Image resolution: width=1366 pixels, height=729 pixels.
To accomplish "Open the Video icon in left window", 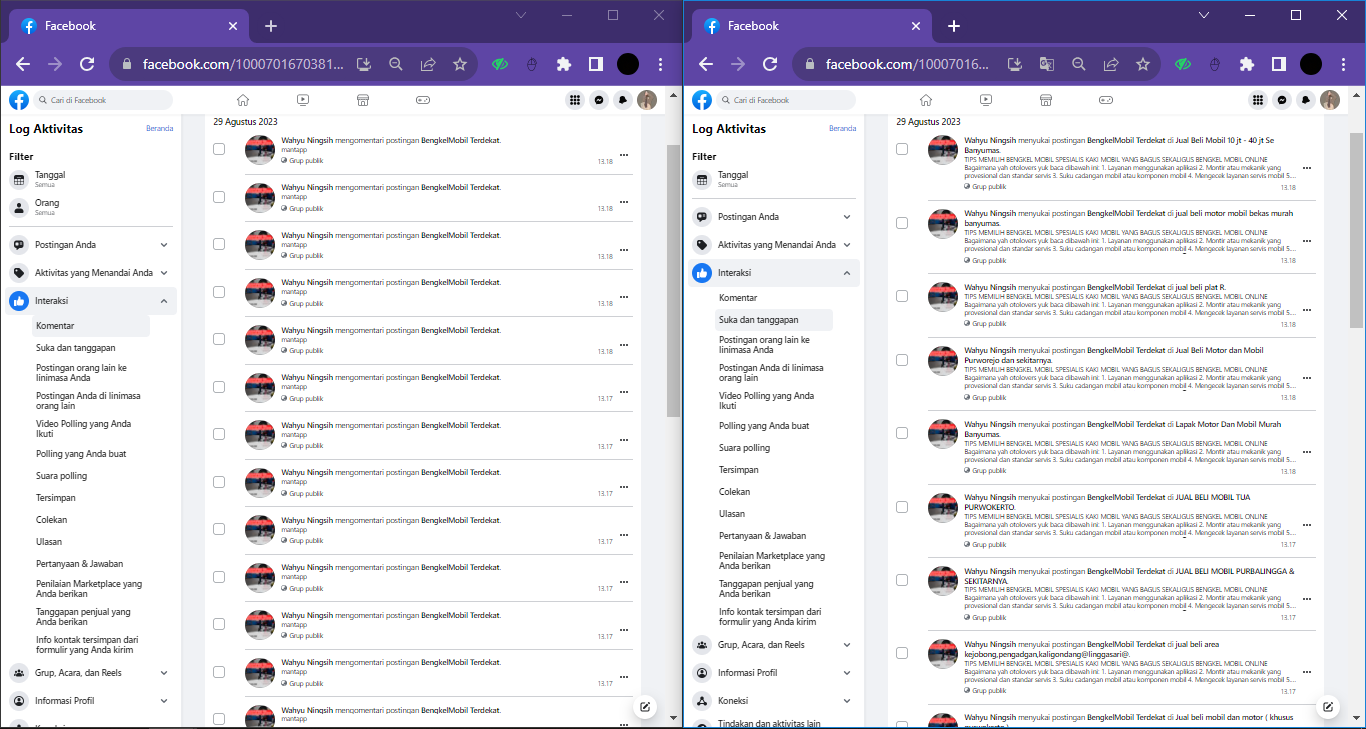I will point(303,100).
